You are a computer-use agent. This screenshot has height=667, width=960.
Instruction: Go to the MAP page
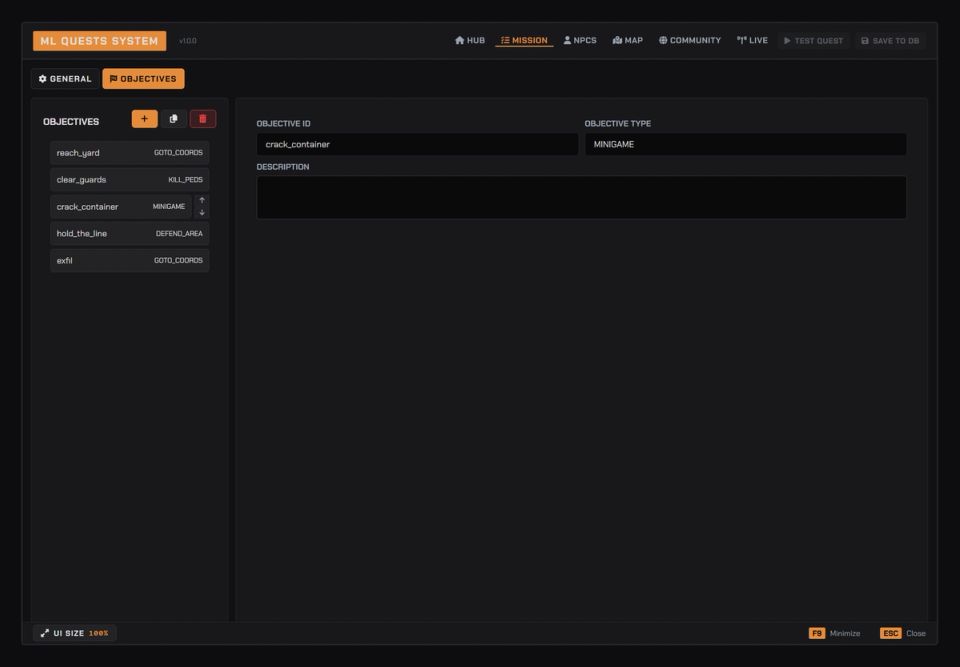pos(628,40)
